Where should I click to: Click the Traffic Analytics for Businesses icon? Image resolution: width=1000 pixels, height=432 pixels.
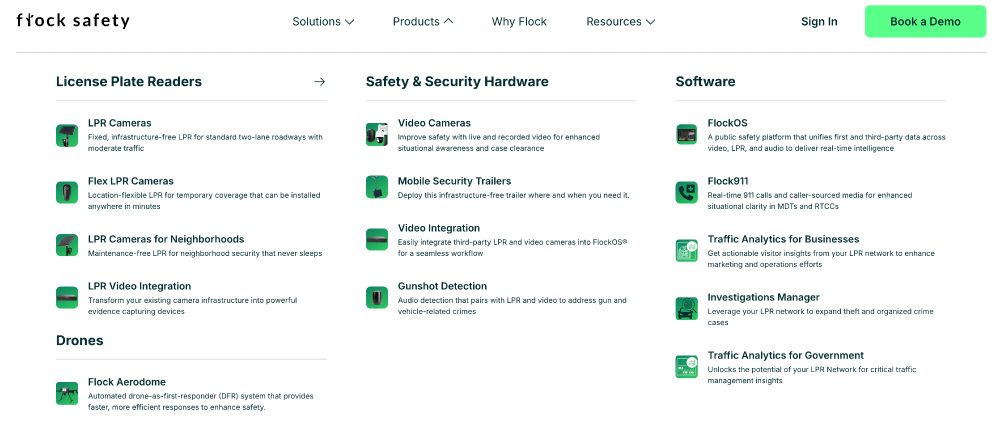(x=686, y=250)
